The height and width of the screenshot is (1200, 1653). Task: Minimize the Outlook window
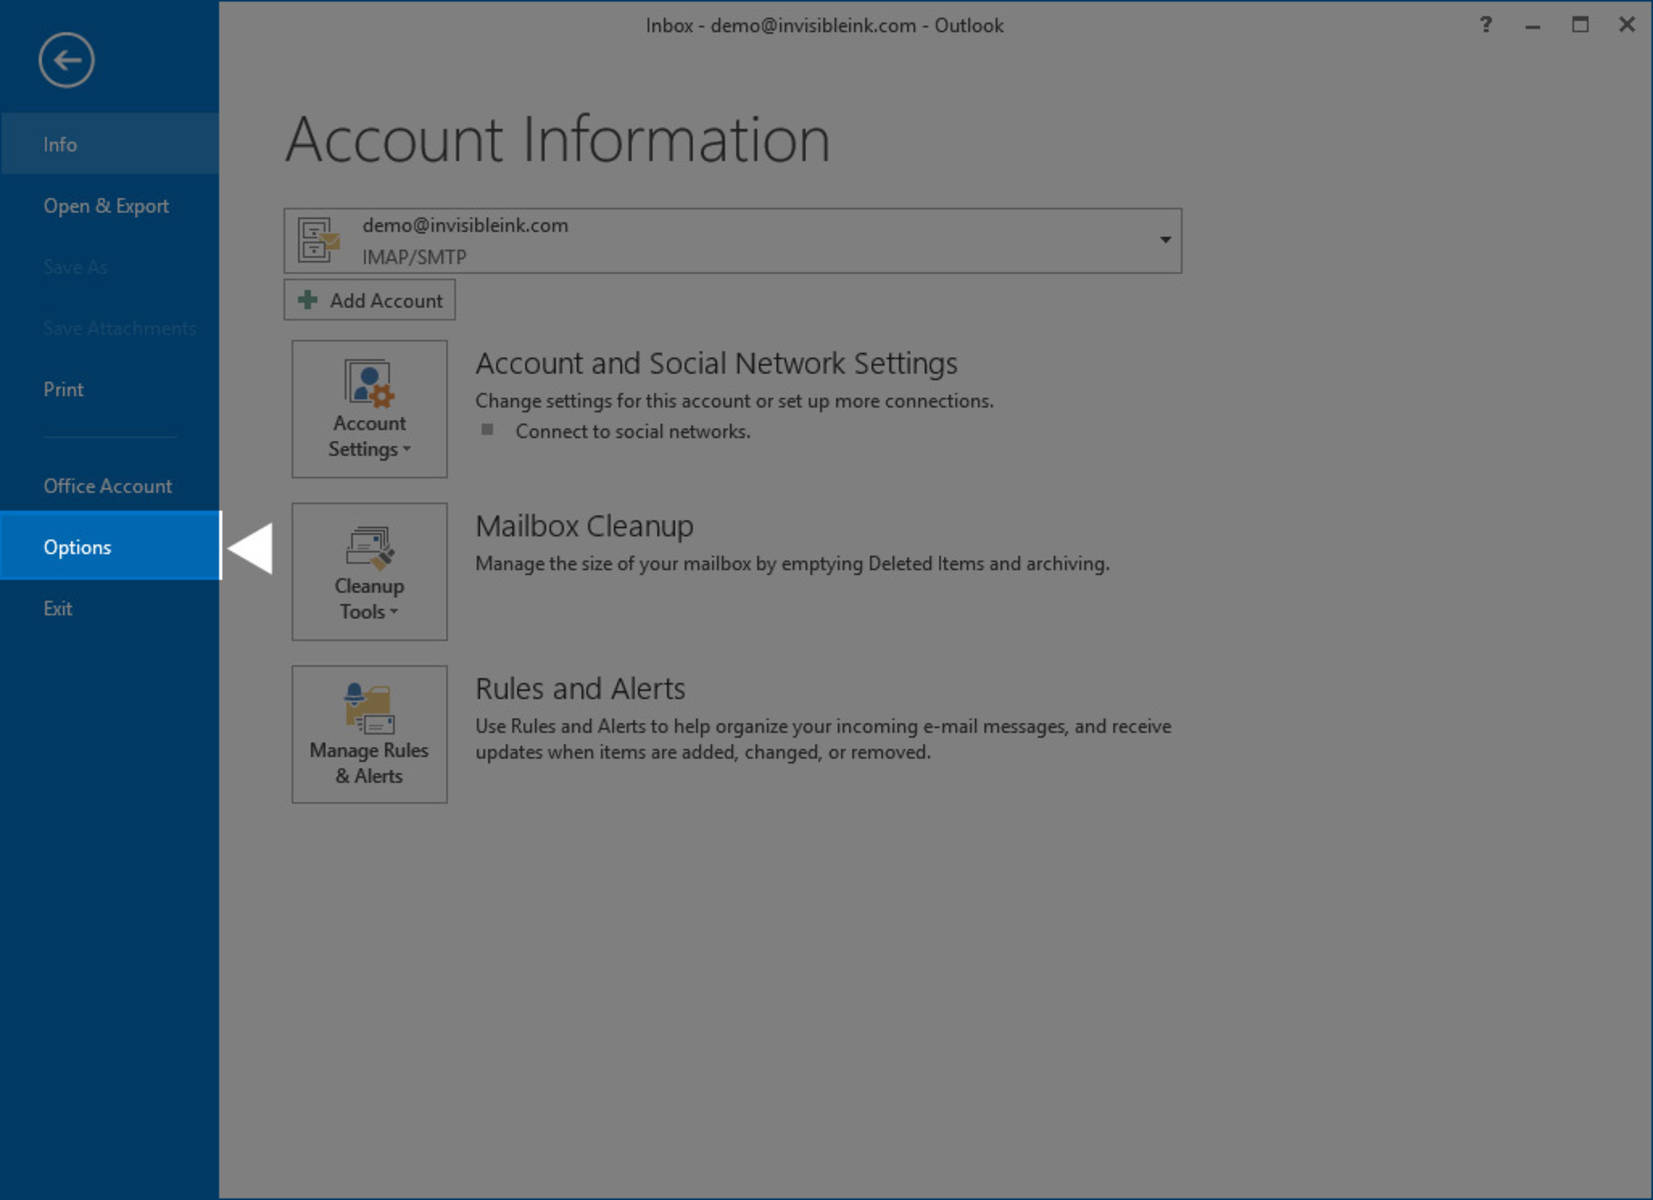(x=1532, y=25)
